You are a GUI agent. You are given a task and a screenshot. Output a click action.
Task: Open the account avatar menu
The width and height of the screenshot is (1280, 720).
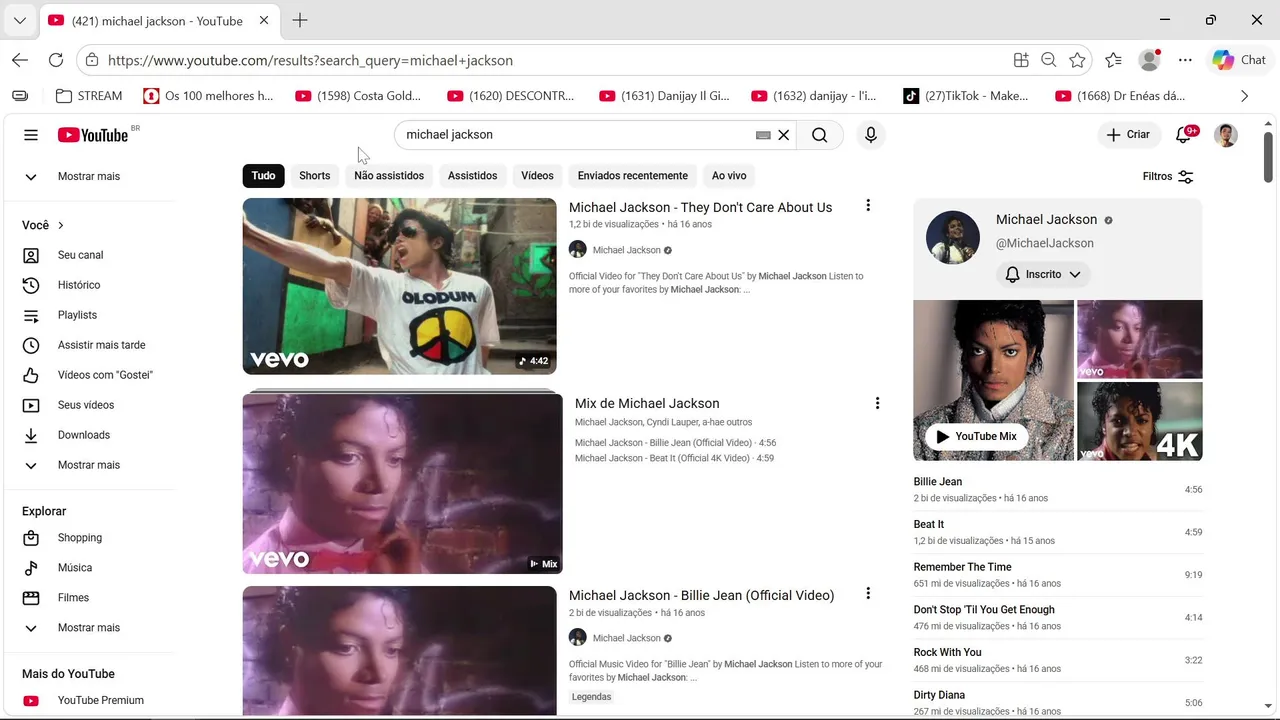pyautogui.click(x=1226, y=135)
